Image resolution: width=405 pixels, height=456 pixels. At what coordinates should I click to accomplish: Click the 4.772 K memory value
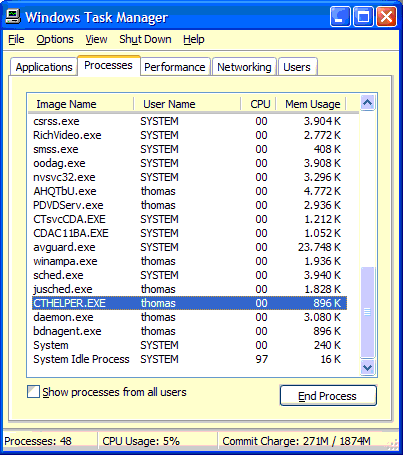point(322,191)
